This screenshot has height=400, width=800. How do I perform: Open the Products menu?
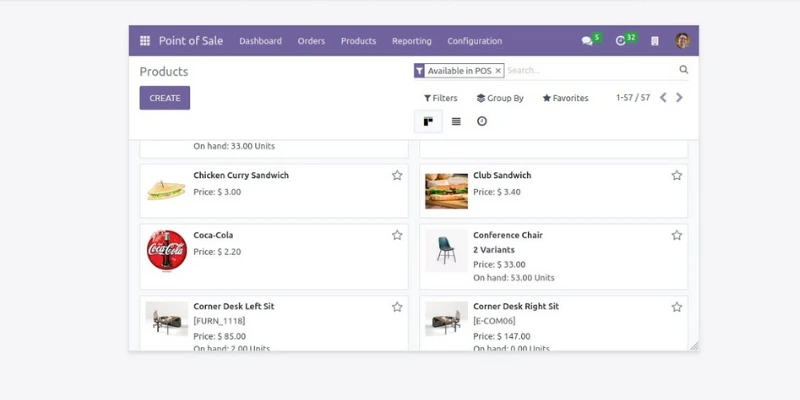(x=359, y=41)
